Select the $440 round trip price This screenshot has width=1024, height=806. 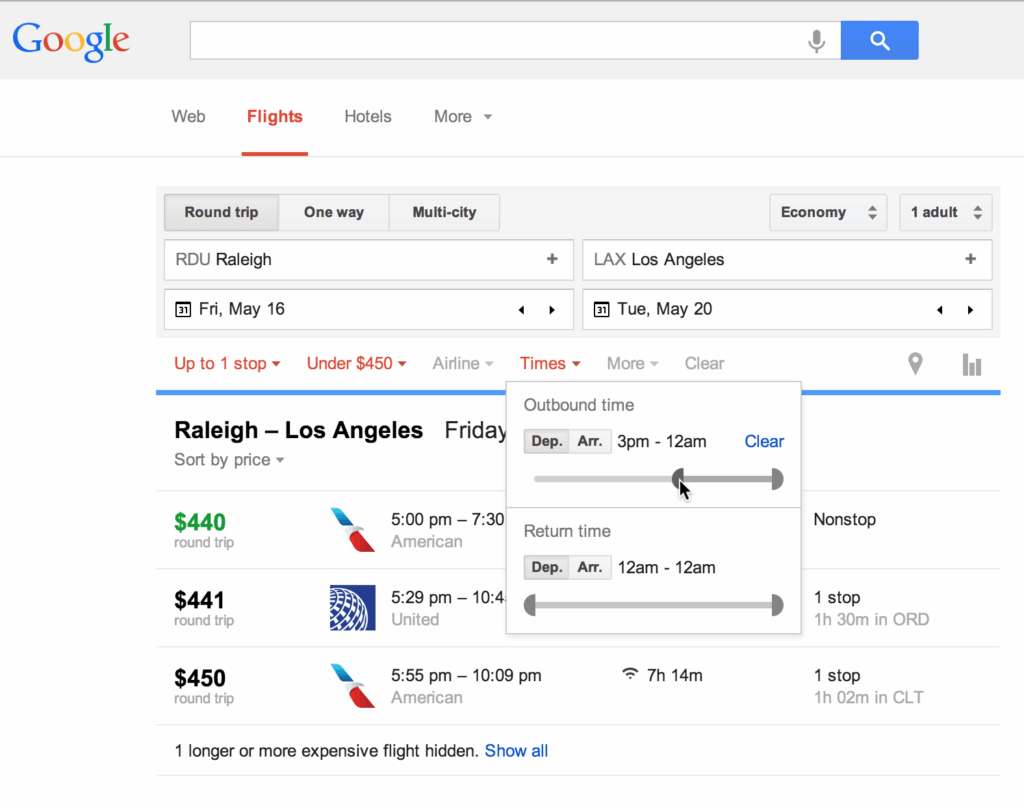[x=200, y=522]
